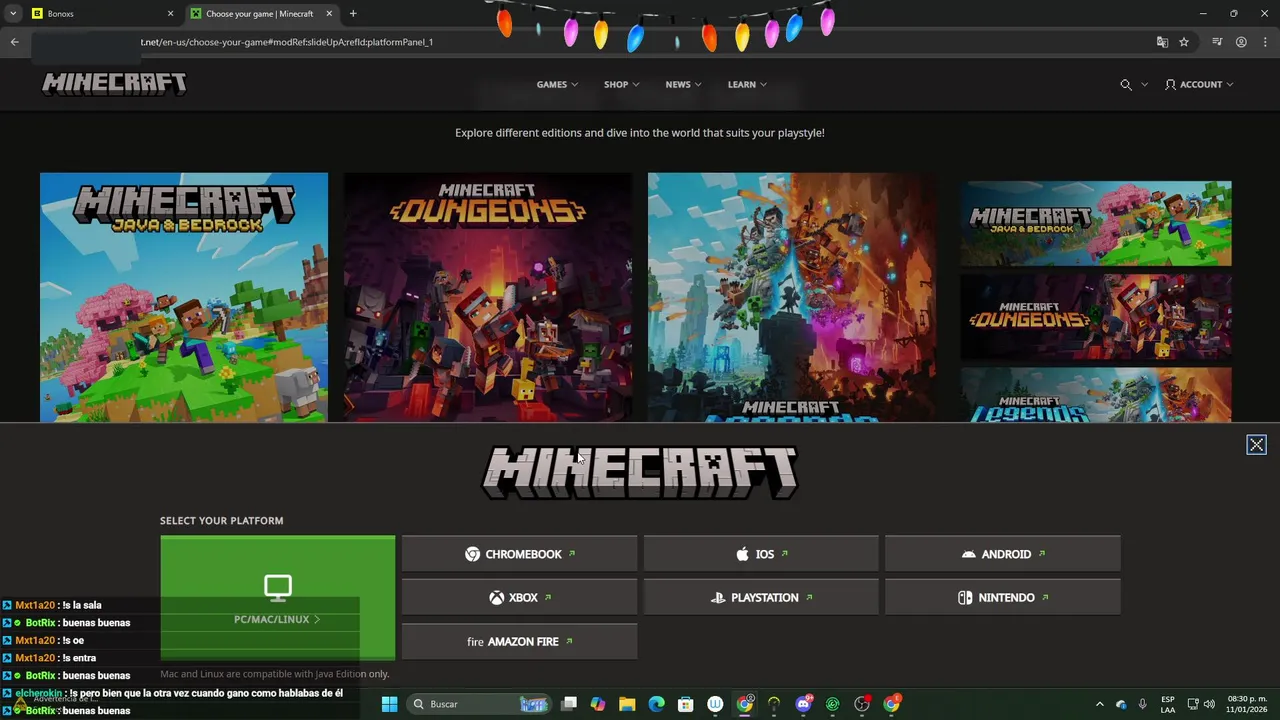1280x720 pixels.
Task: Click the browser address bar URL
Action: 286,42
